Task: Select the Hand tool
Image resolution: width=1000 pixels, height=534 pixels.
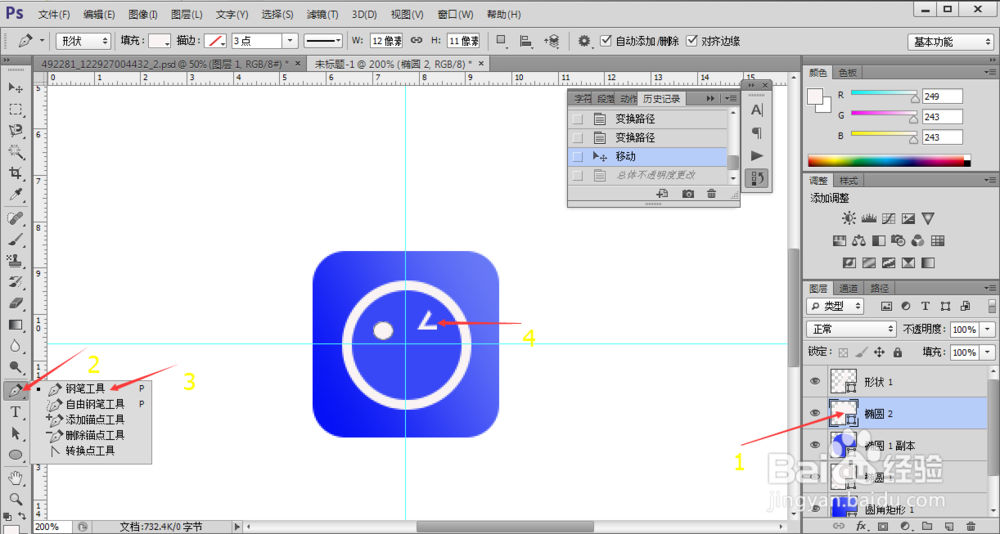Action: tap(16, 478)
